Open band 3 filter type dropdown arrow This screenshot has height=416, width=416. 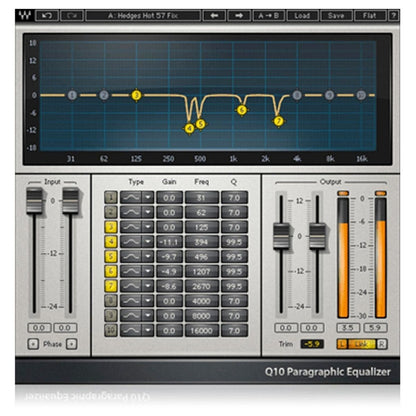pyautogui.click(x=148, y=227)
